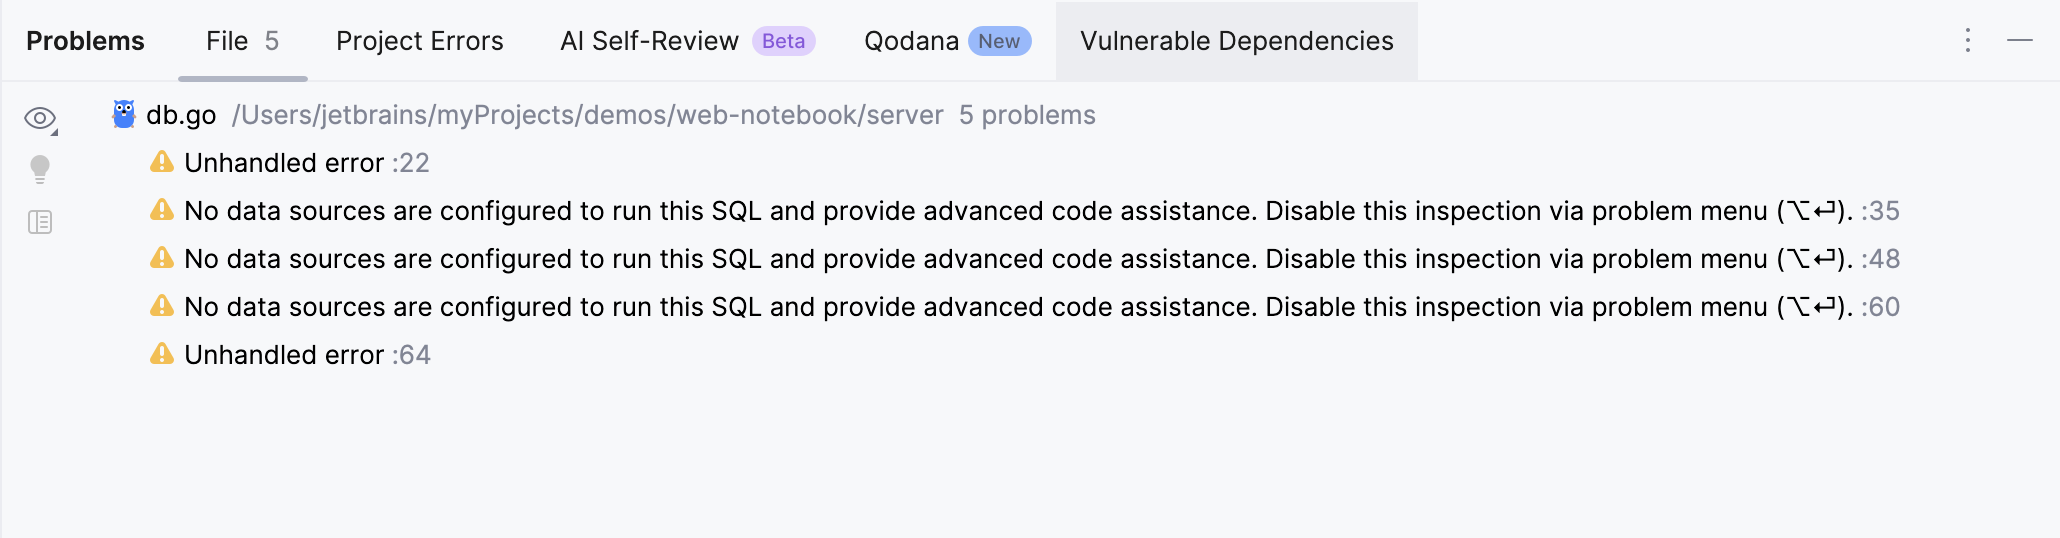Screen dimensions: 2060x538
Task: Click warning icon beside Unhandled error :22
Action: tap(162, 162)
